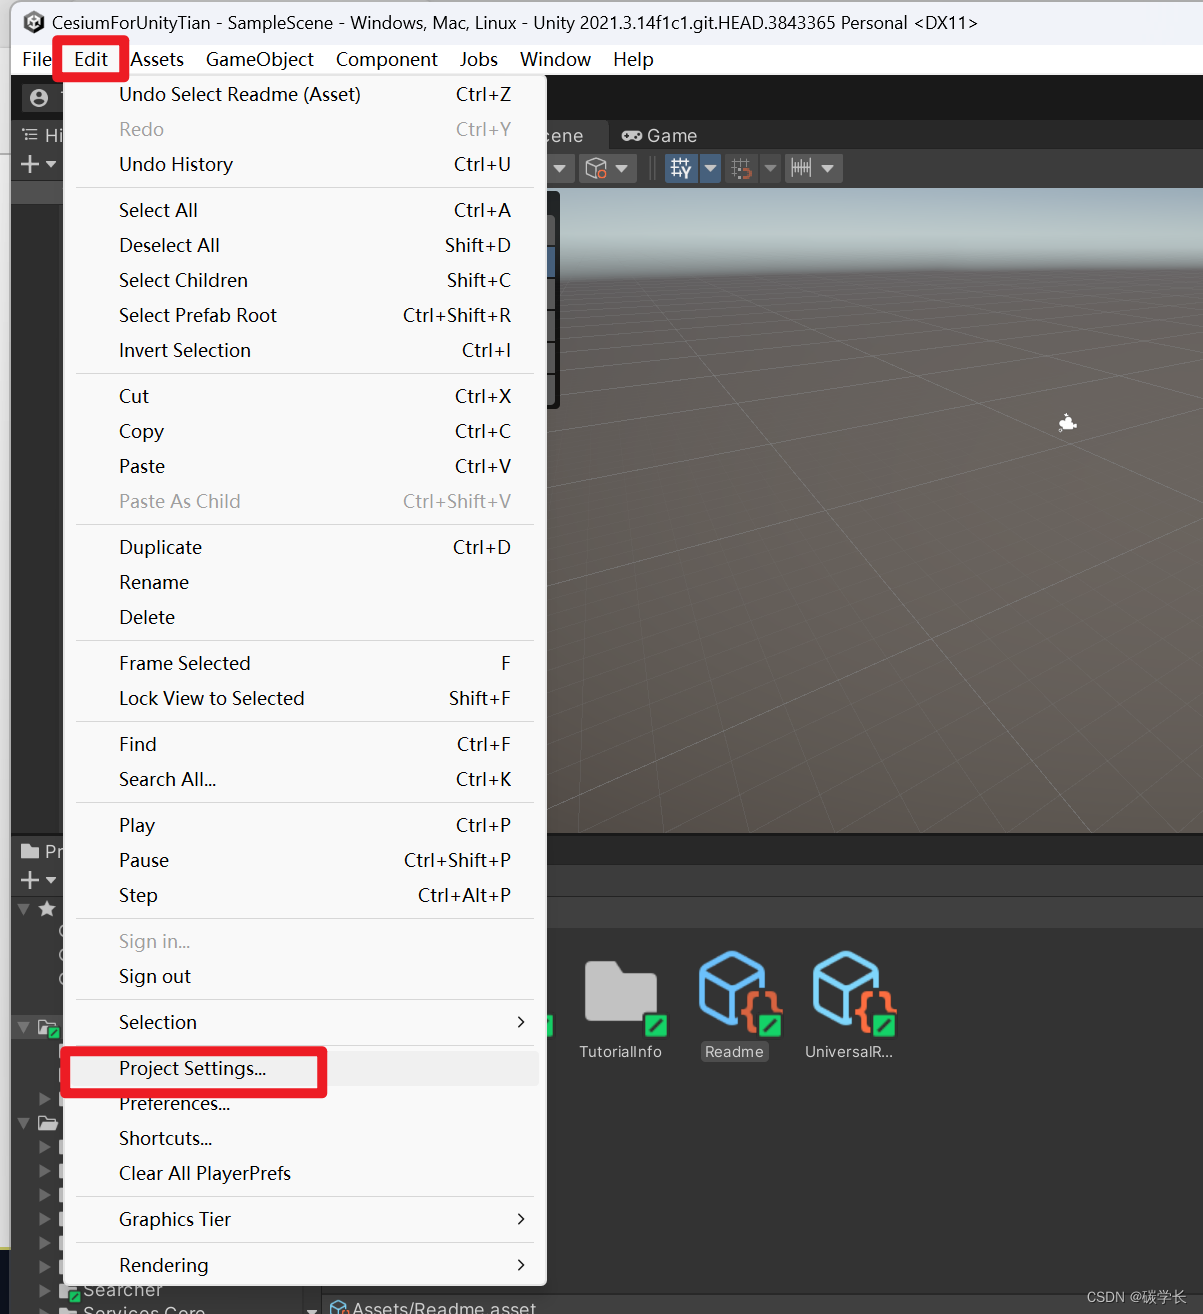Open the Component menu
The image size is (1203, 1314).
(386, 59)
